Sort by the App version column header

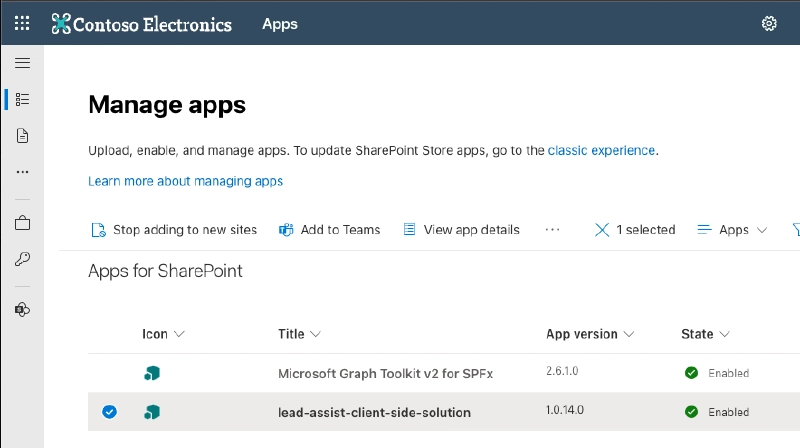click(590, 334)
